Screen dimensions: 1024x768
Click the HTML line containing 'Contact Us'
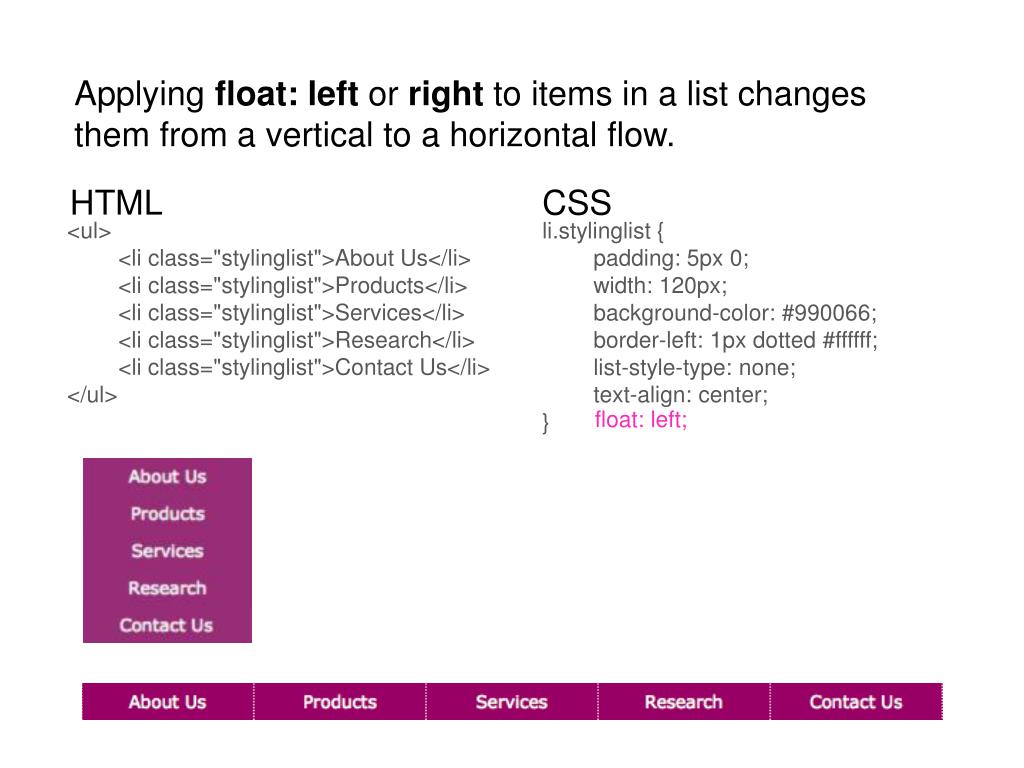304,368
